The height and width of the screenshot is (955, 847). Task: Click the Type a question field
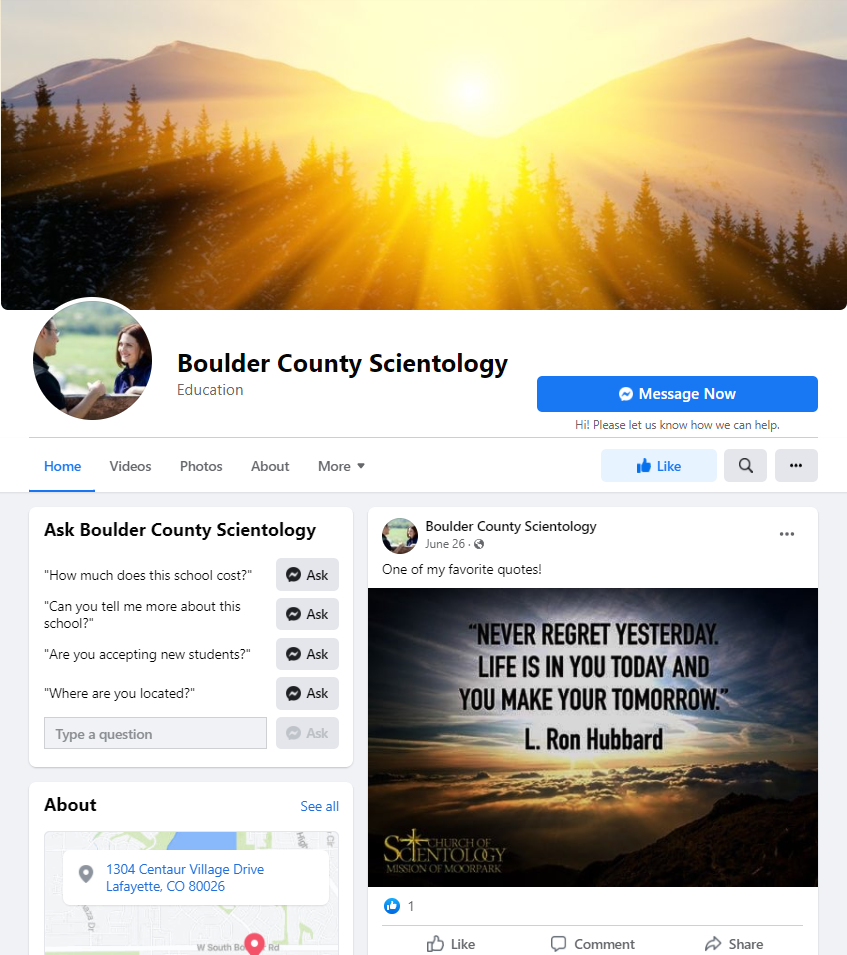[x=155, y=733]
